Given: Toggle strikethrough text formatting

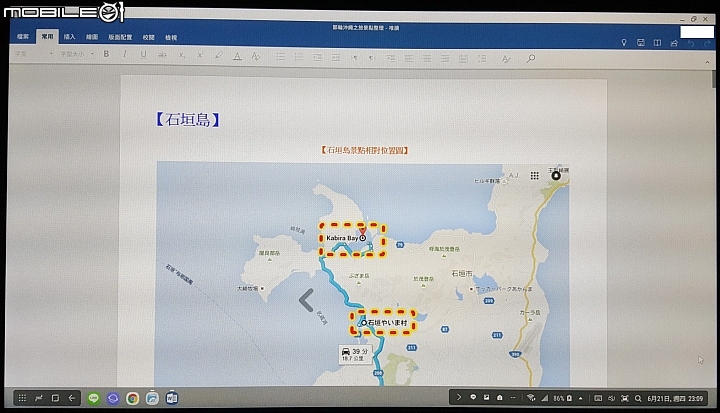Looking at the screenshot, I should [x=162, y=55].
